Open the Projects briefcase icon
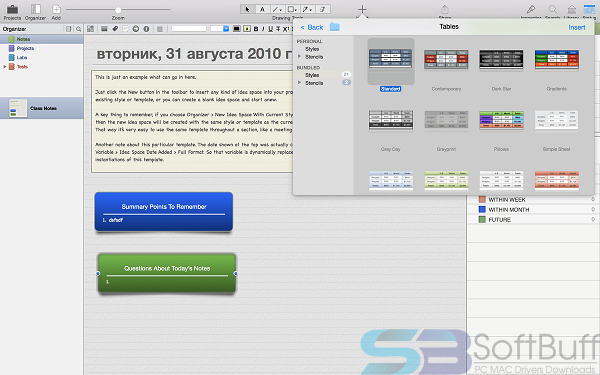600x375 pixels. [12, 9]
